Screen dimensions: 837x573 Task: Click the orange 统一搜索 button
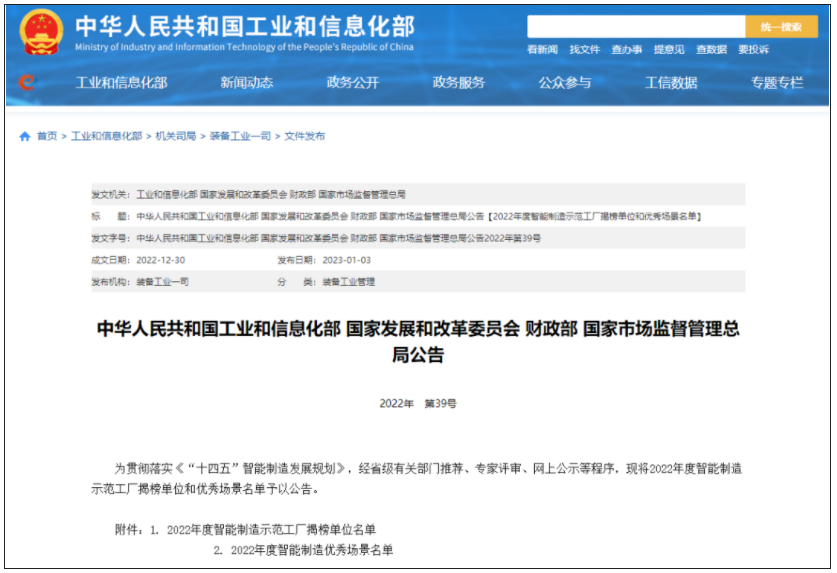pos(781,27)
